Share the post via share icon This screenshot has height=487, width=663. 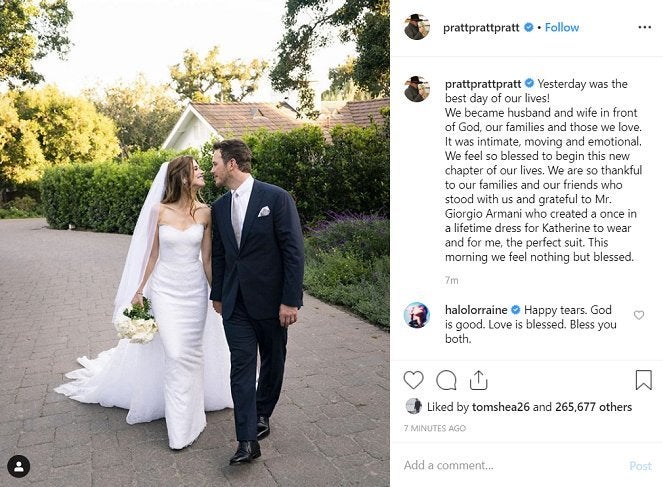[478, 380]
